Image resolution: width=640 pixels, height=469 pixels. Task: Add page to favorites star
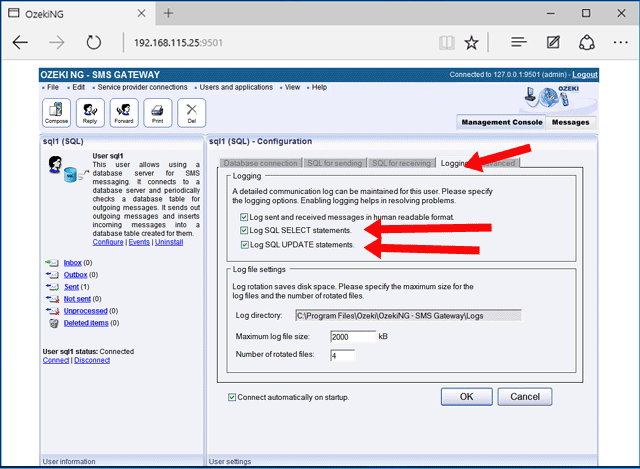[471, 42]
